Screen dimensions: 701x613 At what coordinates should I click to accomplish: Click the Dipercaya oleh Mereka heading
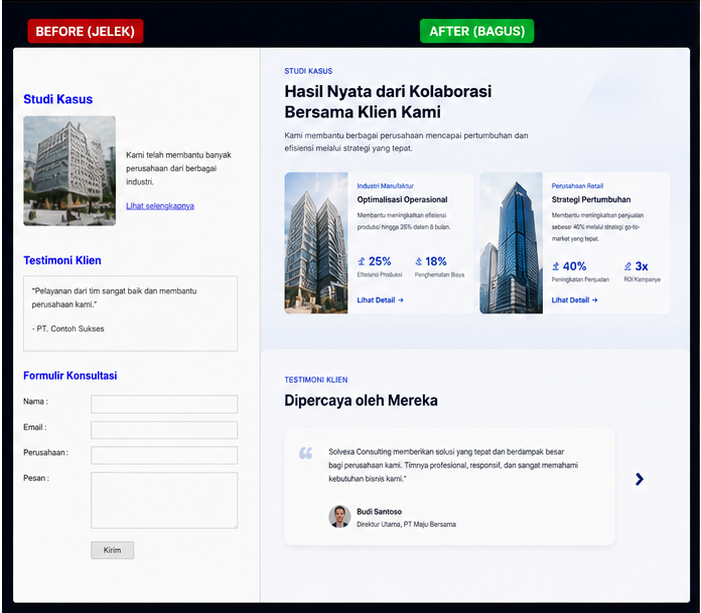361,400
